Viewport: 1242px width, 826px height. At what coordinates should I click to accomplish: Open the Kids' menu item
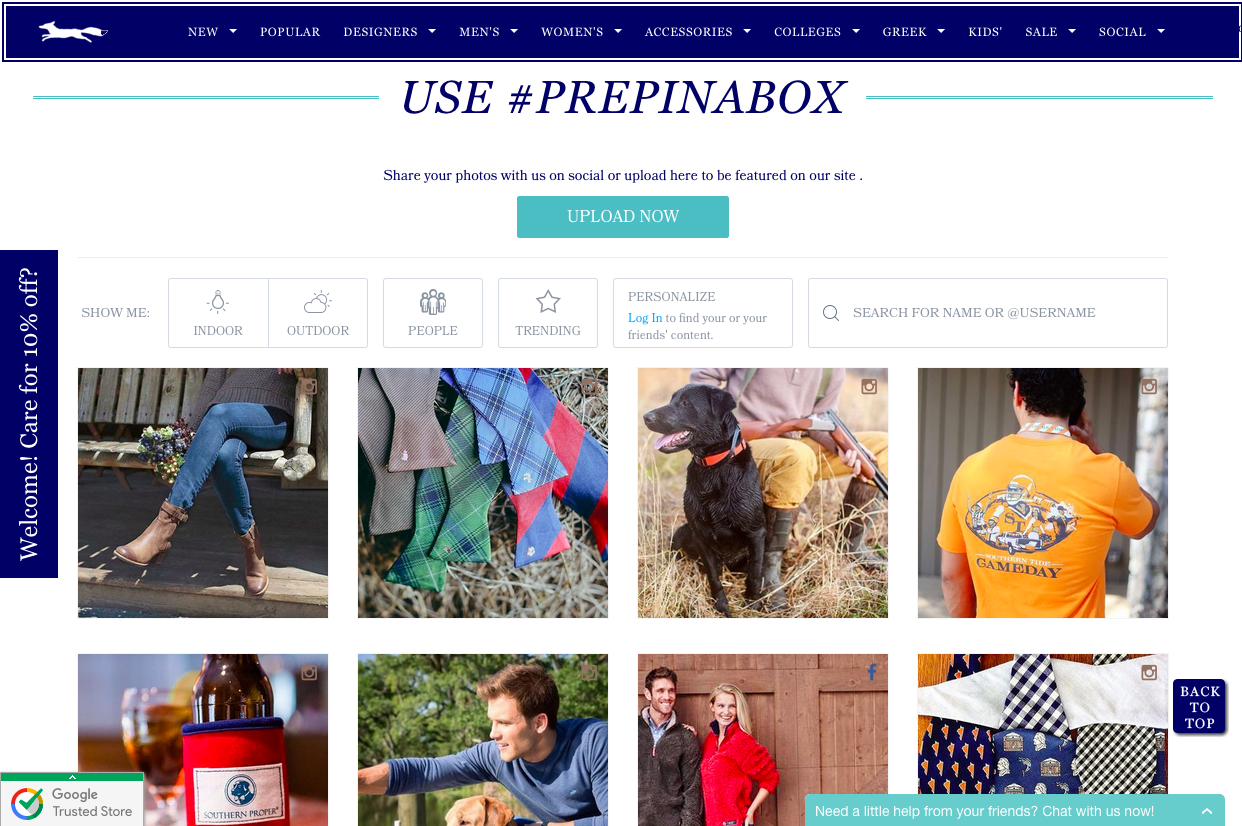click(x=985, y=32)
